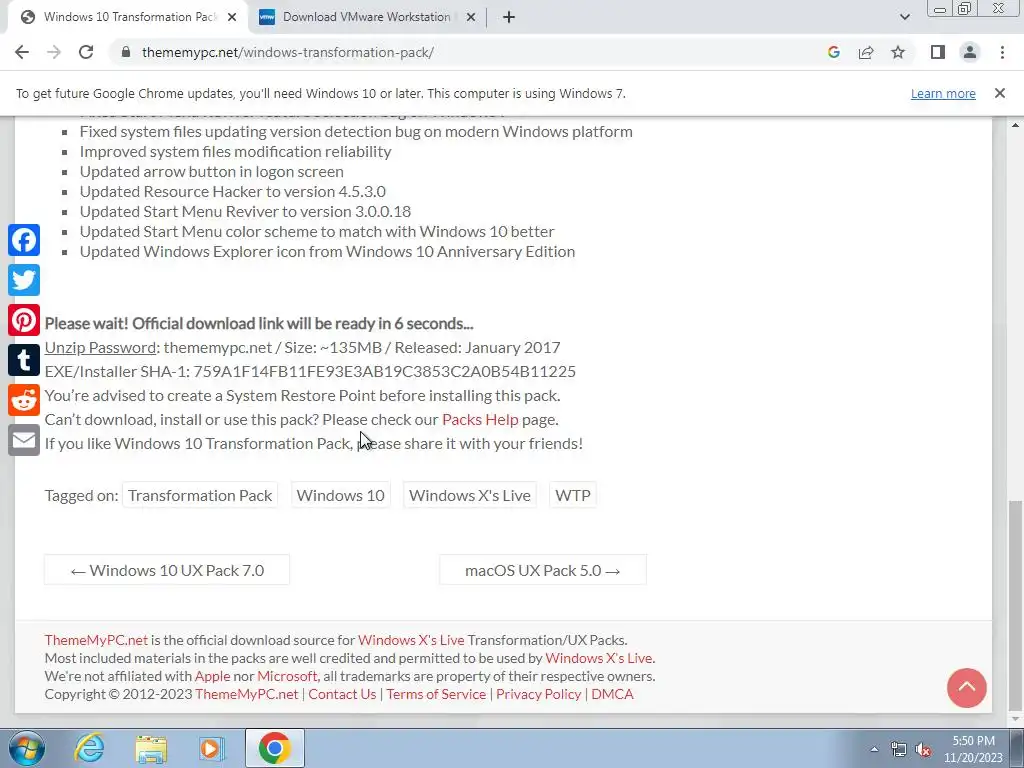Open the Privacy Policy footer link

(538, 694)
